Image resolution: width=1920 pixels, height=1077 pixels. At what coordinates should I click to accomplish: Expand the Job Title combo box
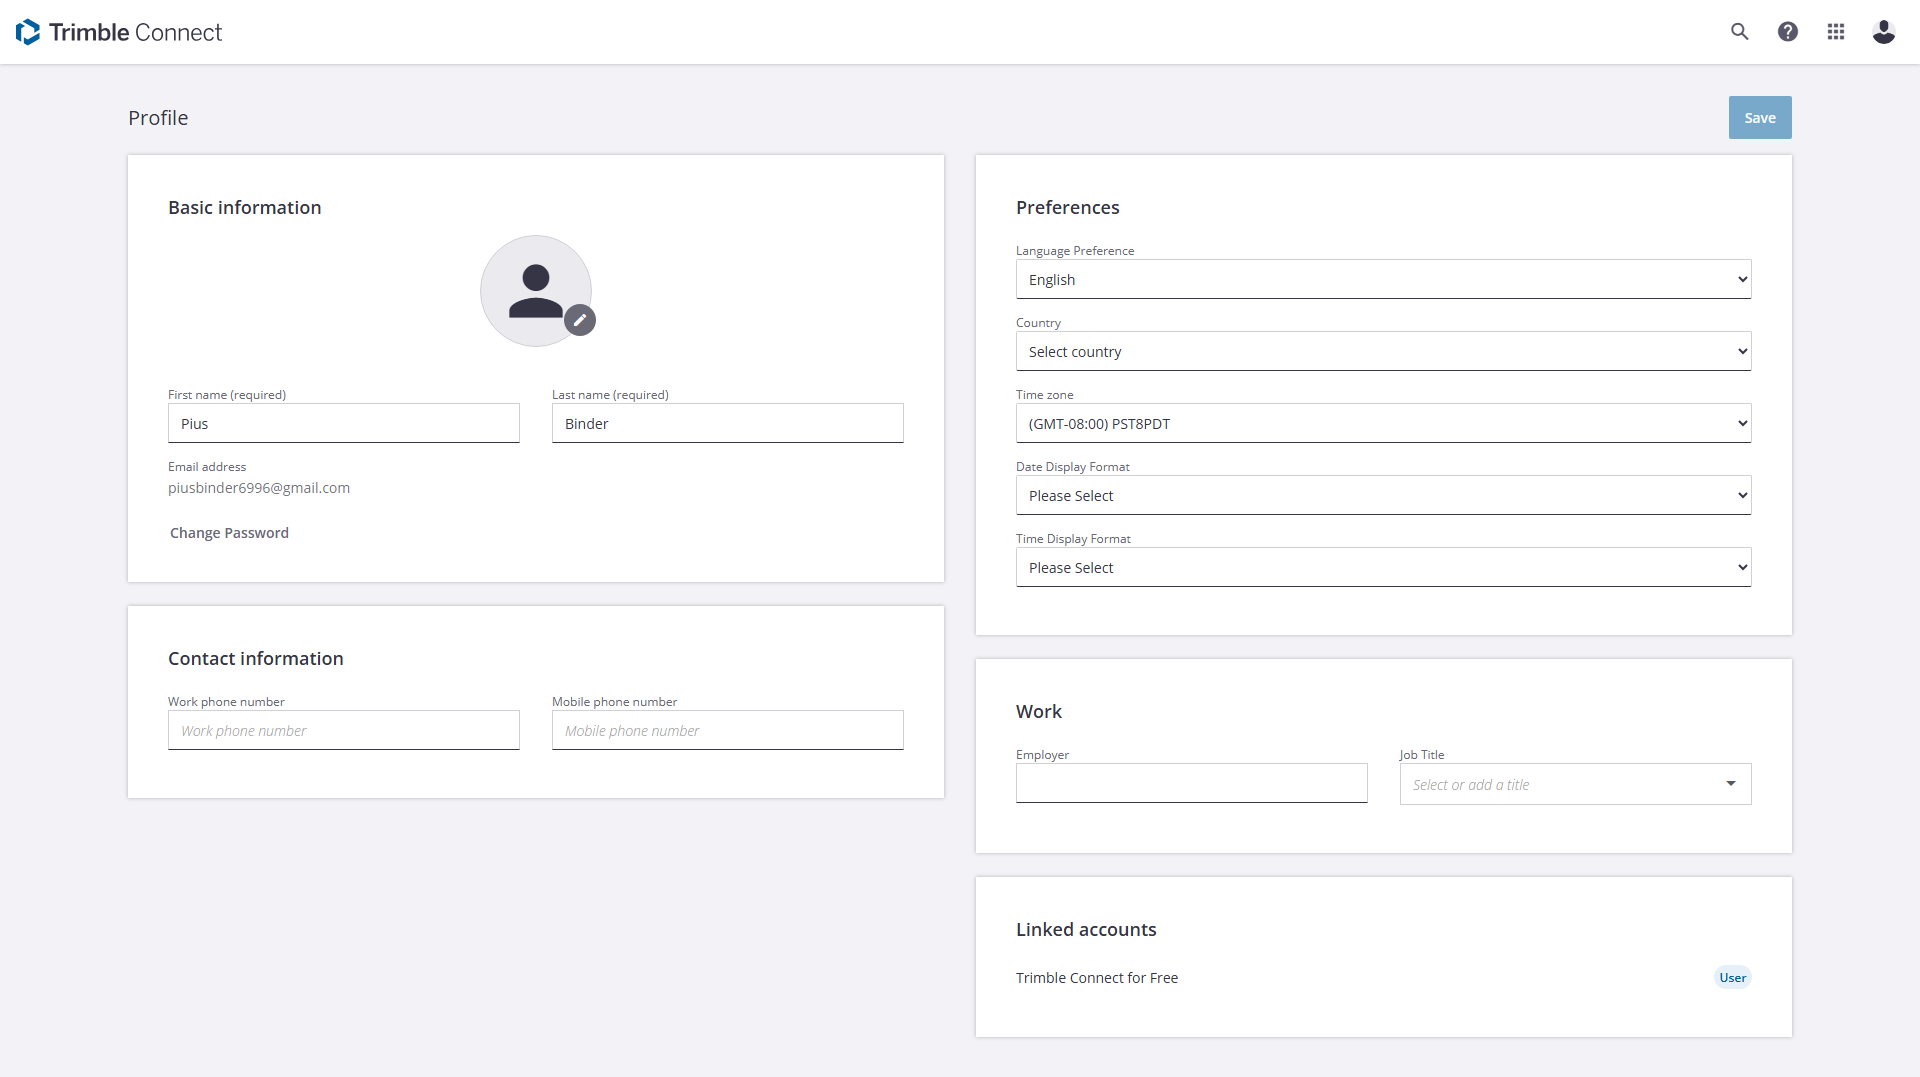1575,785
